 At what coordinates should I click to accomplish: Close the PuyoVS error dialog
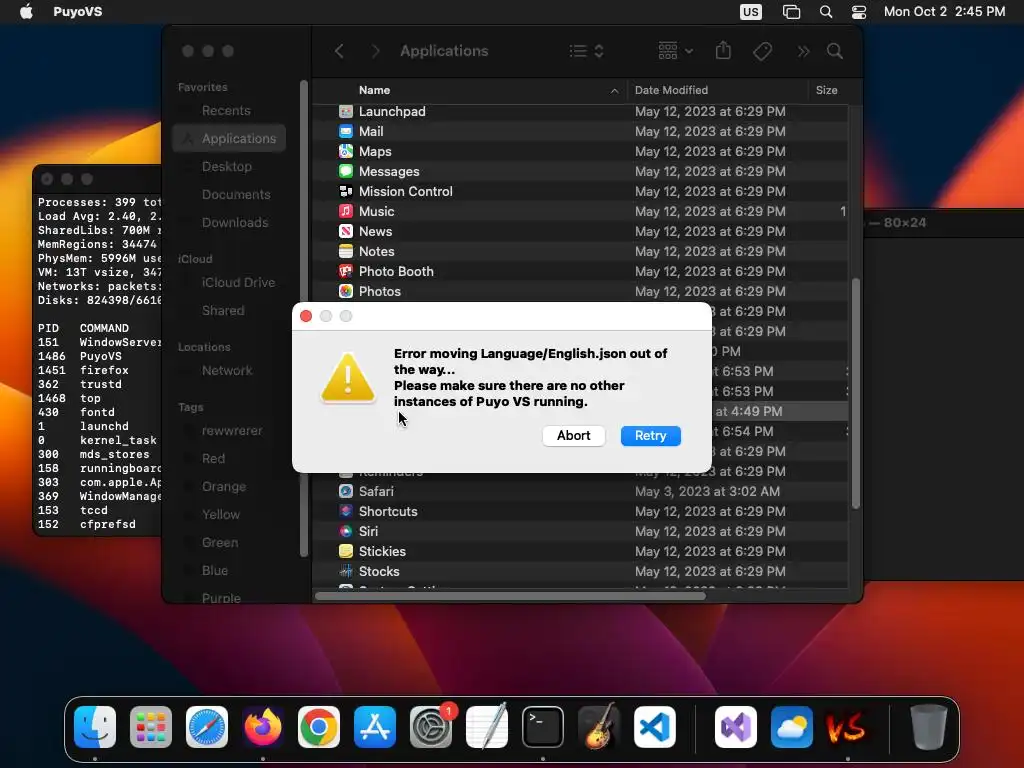pyautogui.click(x=306, y=316)
